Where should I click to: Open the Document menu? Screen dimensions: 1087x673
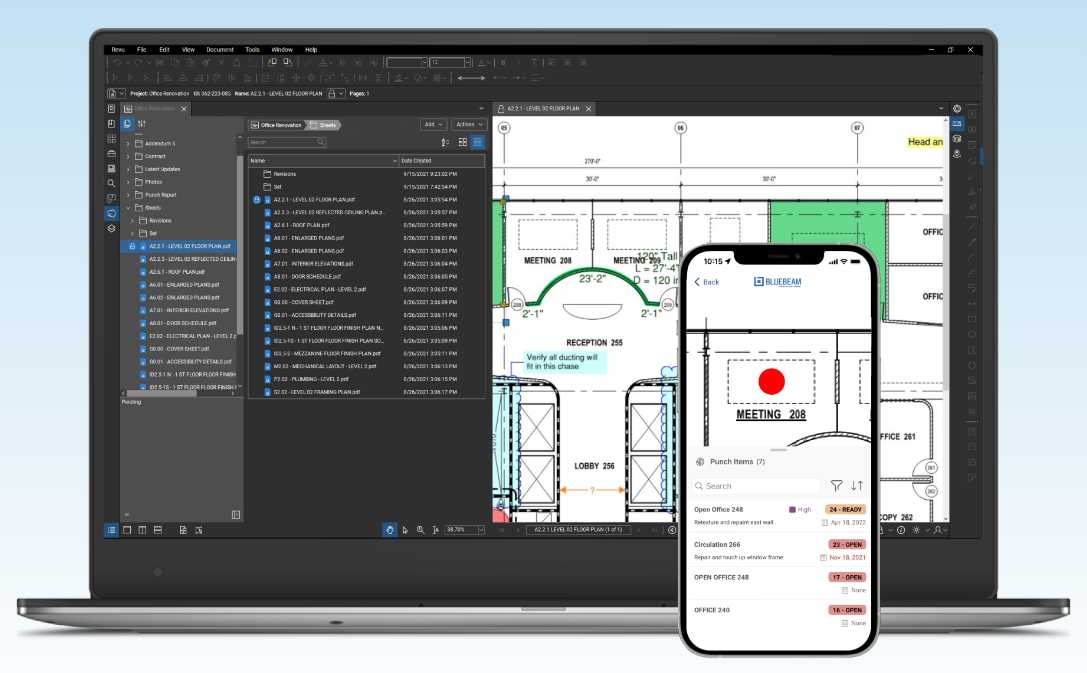(x=220, y=49)
